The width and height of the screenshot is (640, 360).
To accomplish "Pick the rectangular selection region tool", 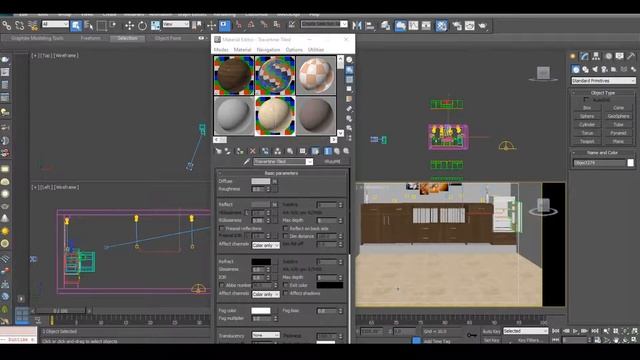I will pos(102,26).
